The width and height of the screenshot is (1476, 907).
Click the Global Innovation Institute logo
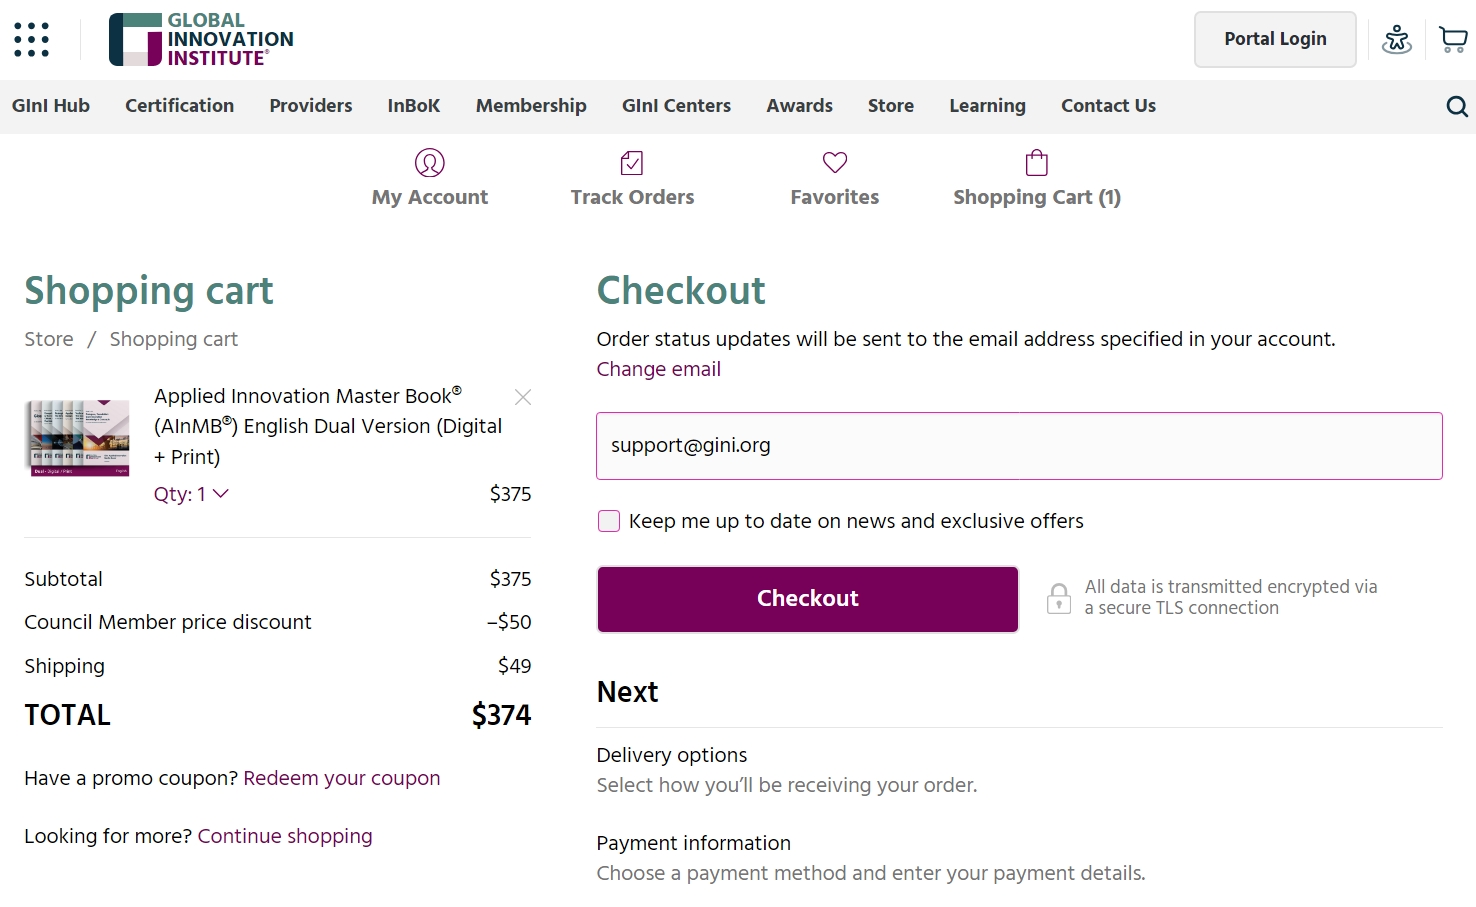(201, 40)
